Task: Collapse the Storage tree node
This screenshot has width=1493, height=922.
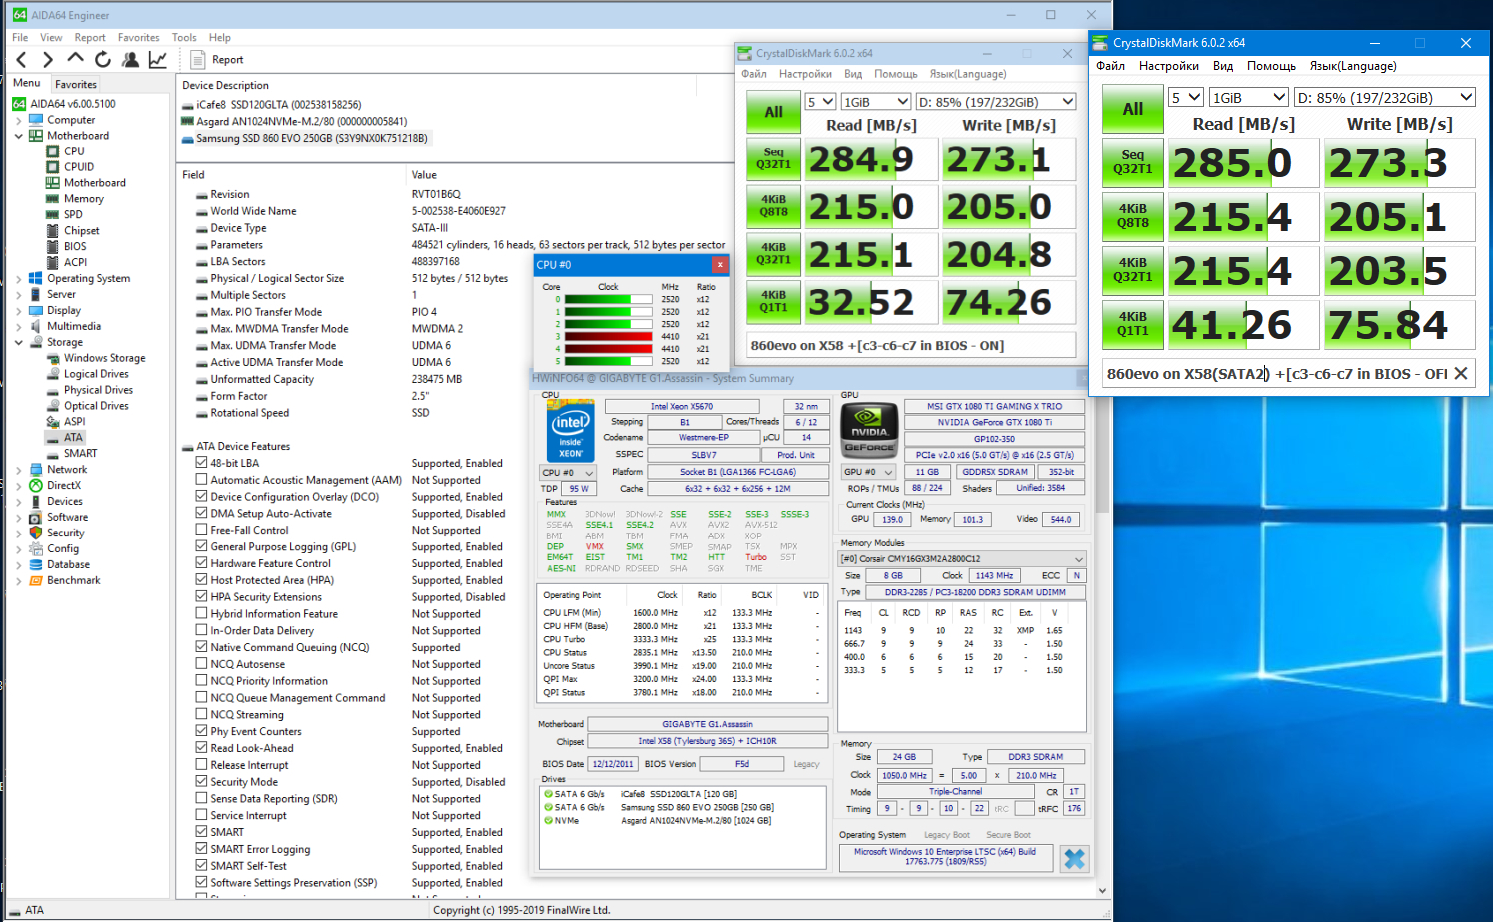Action: (x=19, y=342)
